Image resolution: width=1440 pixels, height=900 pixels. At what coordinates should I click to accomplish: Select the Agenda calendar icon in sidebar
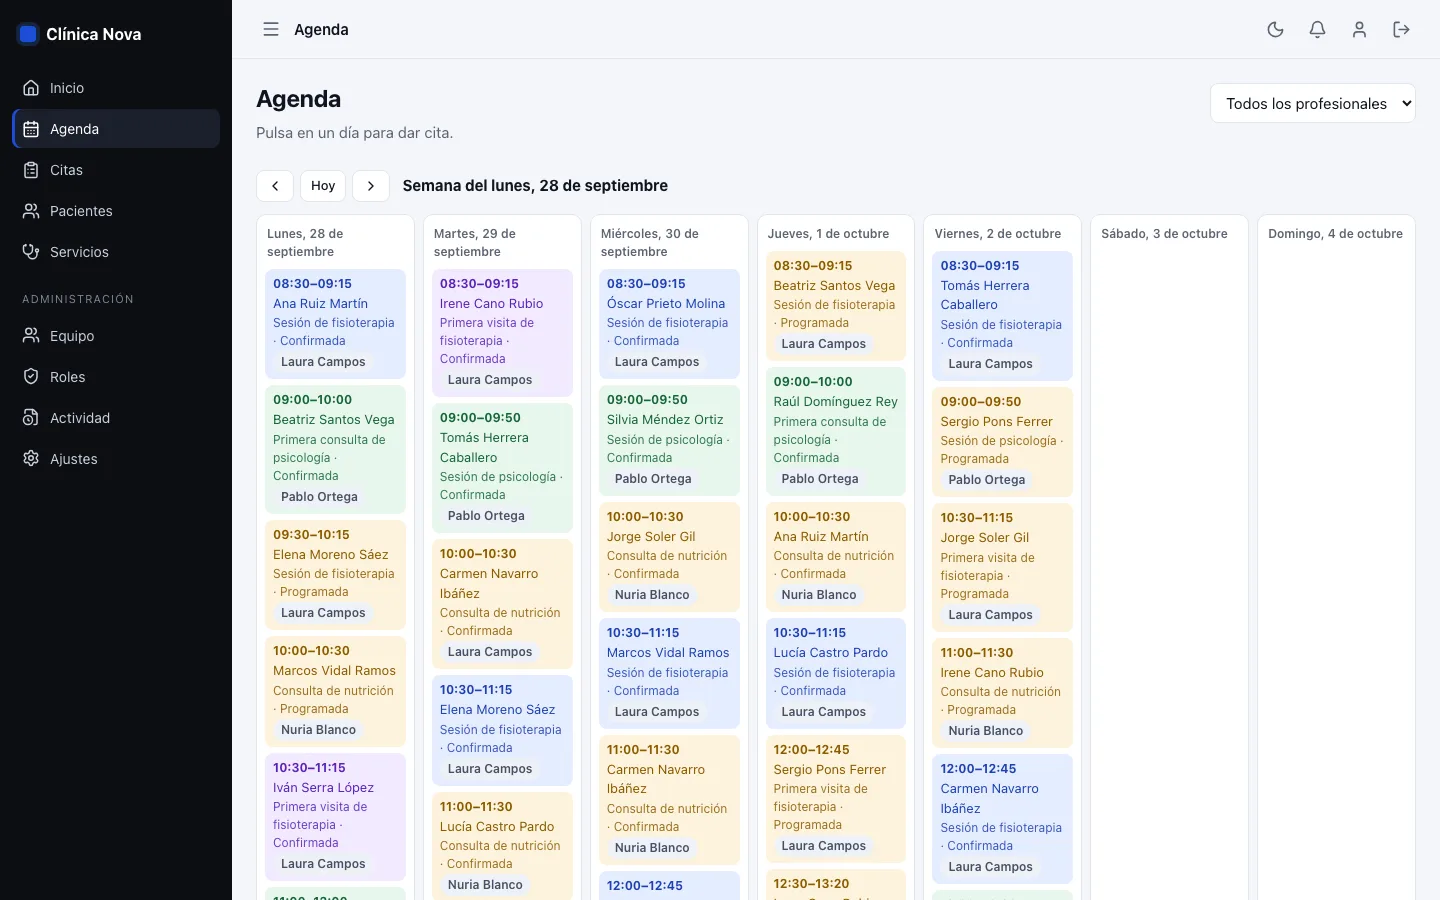point(31,129)
